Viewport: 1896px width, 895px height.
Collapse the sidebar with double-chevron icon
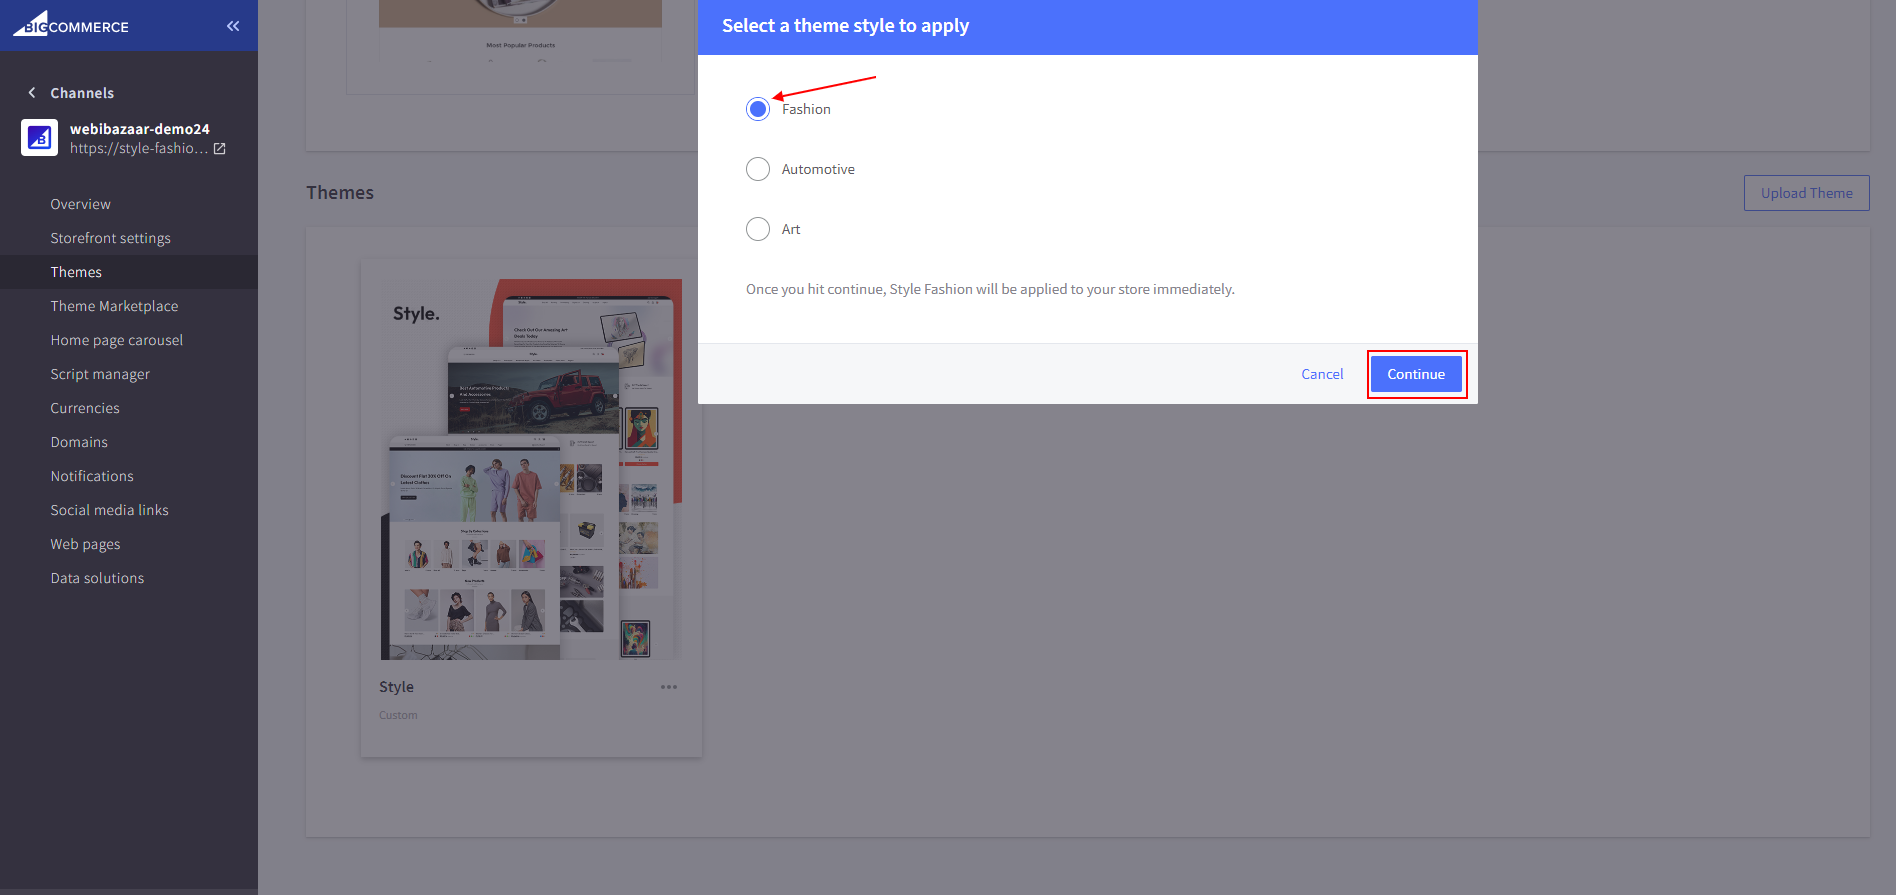click(233, 26)
